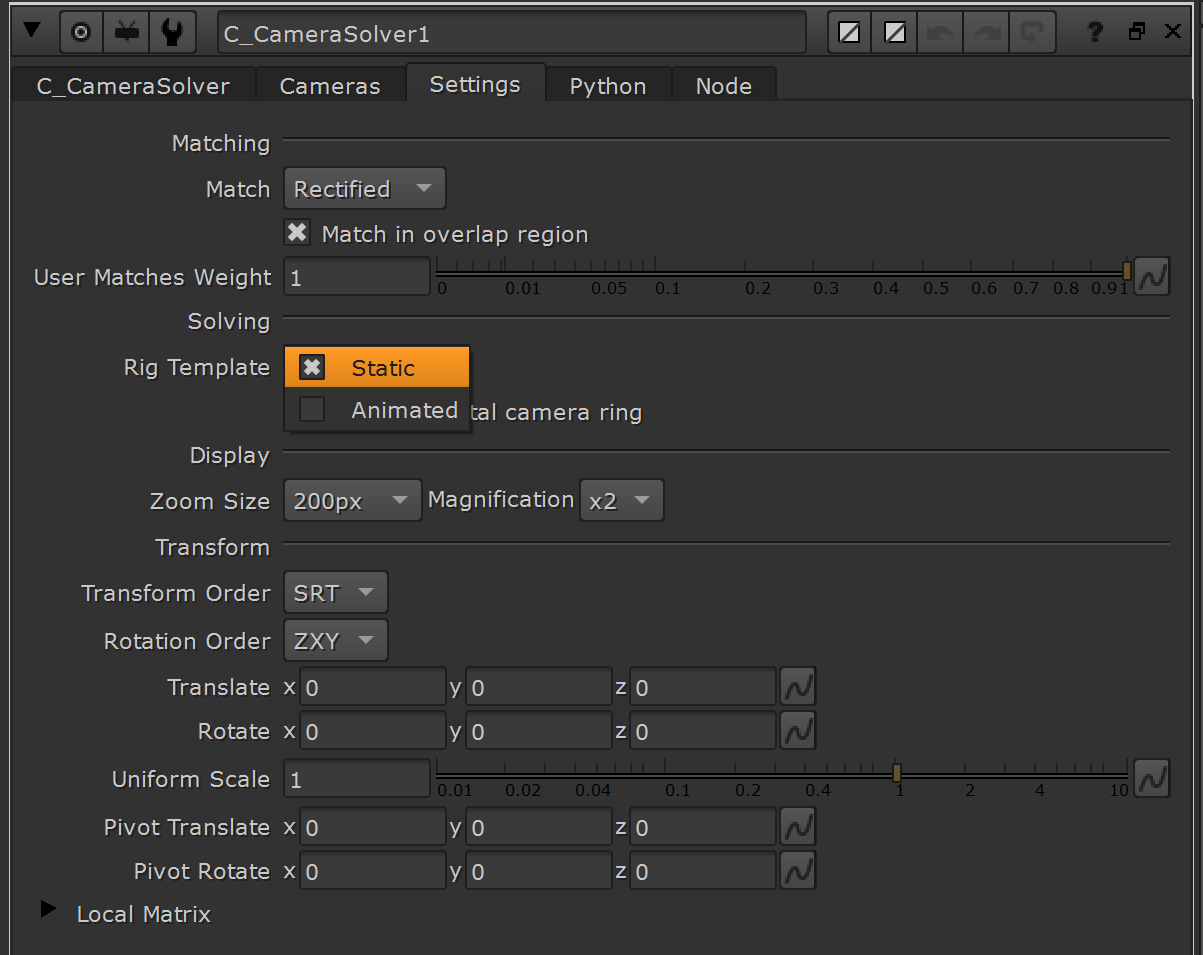Click the Translate z field
1203x955 pixels.
[703, 687]
